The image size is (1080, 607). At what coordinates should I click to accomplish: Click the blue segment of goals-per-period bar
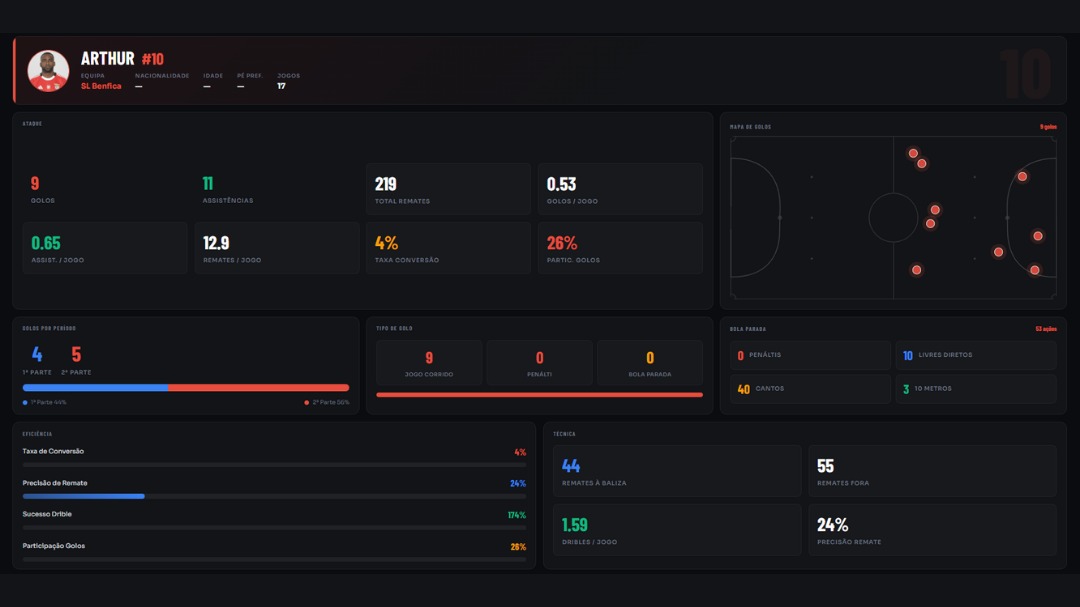[95, 388]
